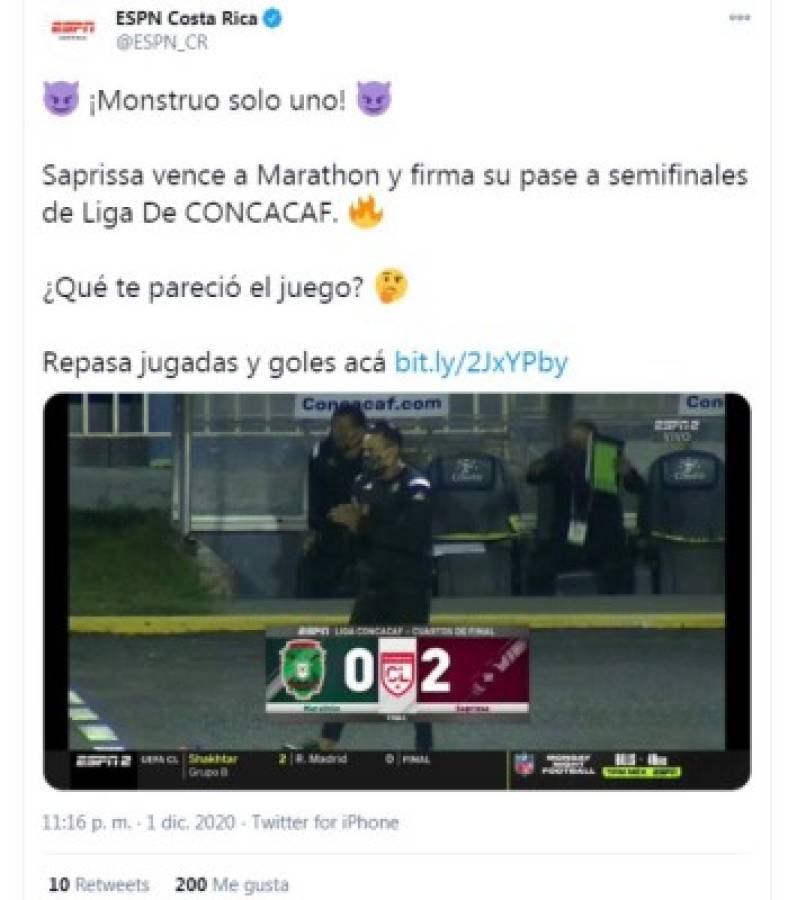
Task: Click the Marathon crest in scoreboard
Action: coord(302,672)
